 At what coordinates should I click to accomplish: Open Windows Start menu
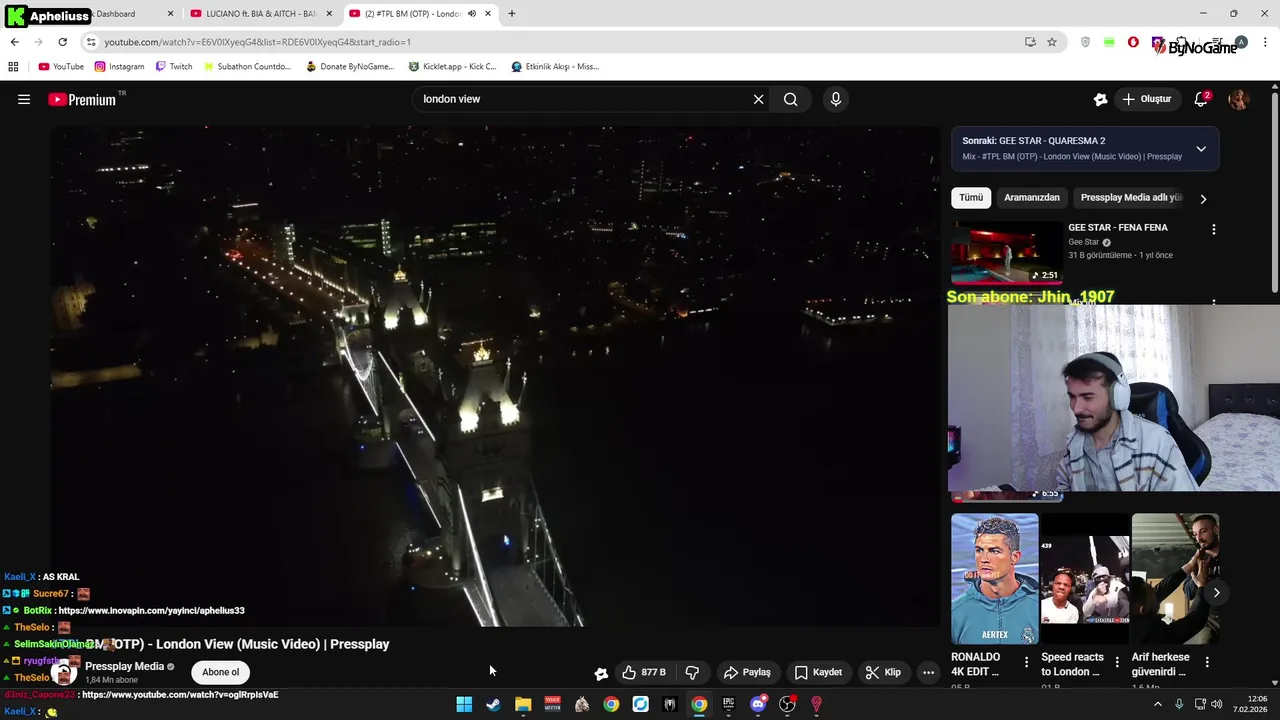464,705
